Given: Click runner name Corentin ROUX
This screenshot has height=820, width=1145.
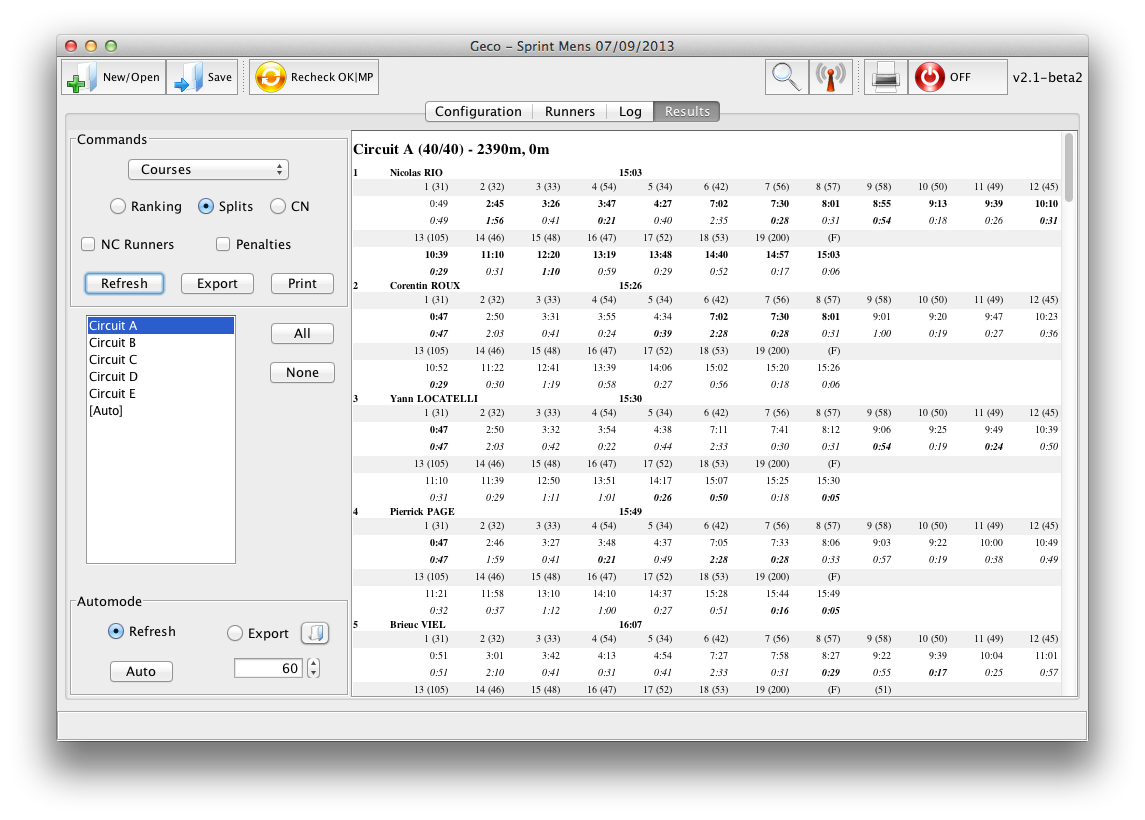Looking at the screenshot, I should point(425,286).
